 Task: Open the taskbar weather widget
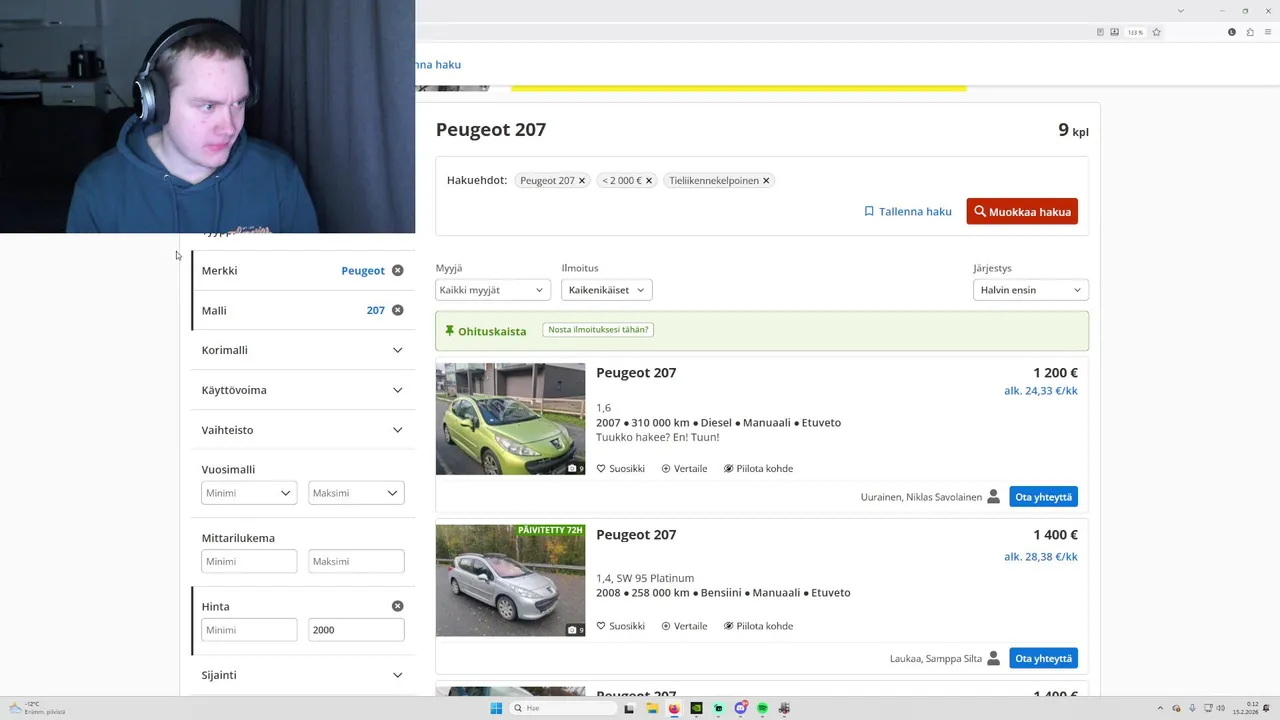tap(37, 708)
